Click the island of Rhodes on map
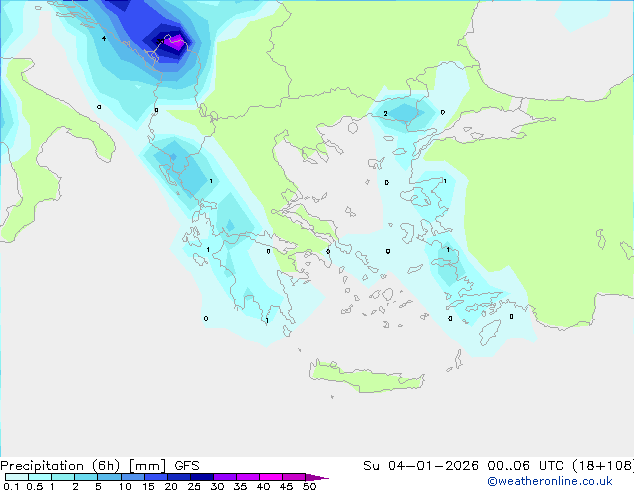634x490 pixels. pyautogui.click(x=490, y=332)
